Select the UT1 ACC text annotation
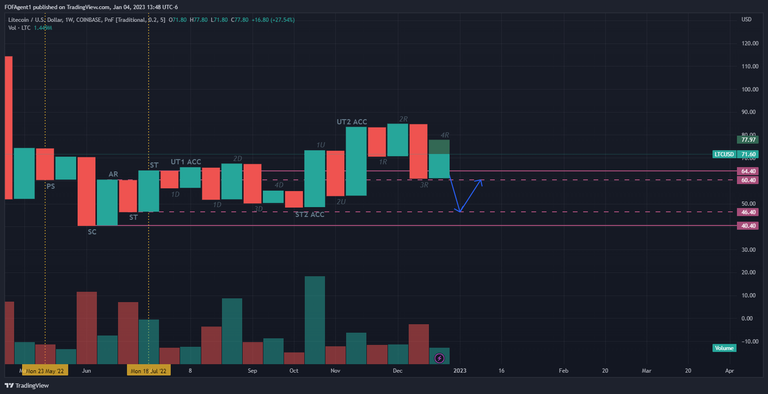 click(186, 162)
